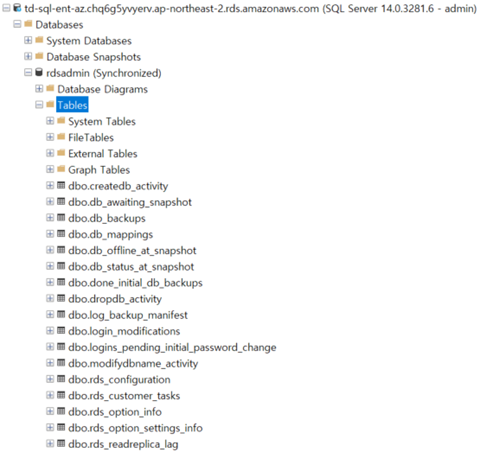The image size is (480, 452).
Task: Select dbo.rds_option_settings_info table name
Action: click(135, 428)
